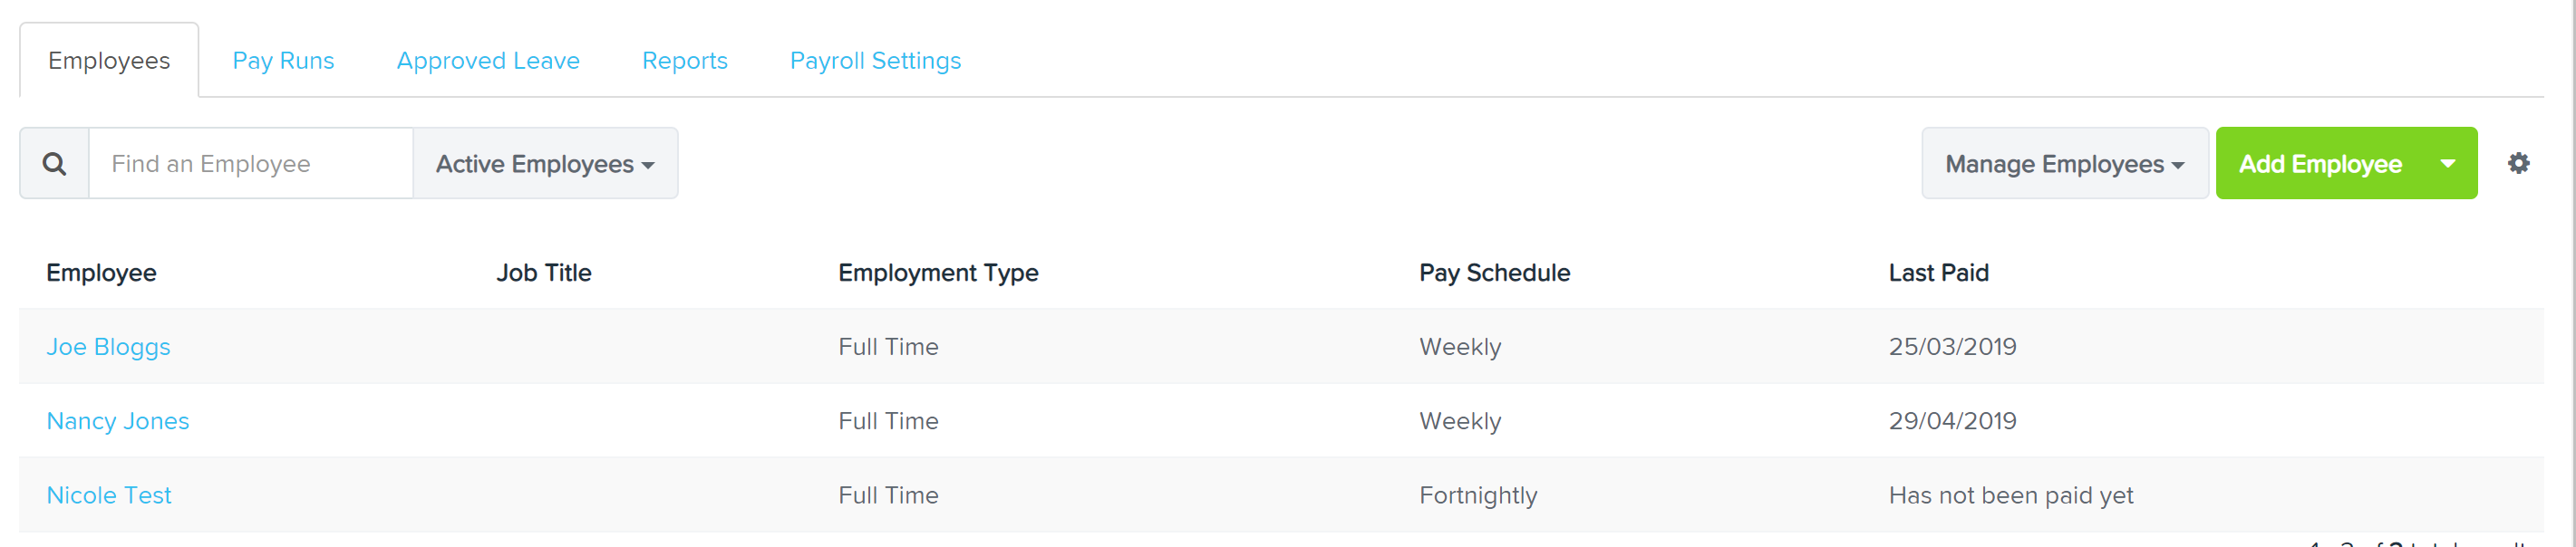Click the search magnifier icon
This screenshot has width=2576, height=547.
[54, 163]
